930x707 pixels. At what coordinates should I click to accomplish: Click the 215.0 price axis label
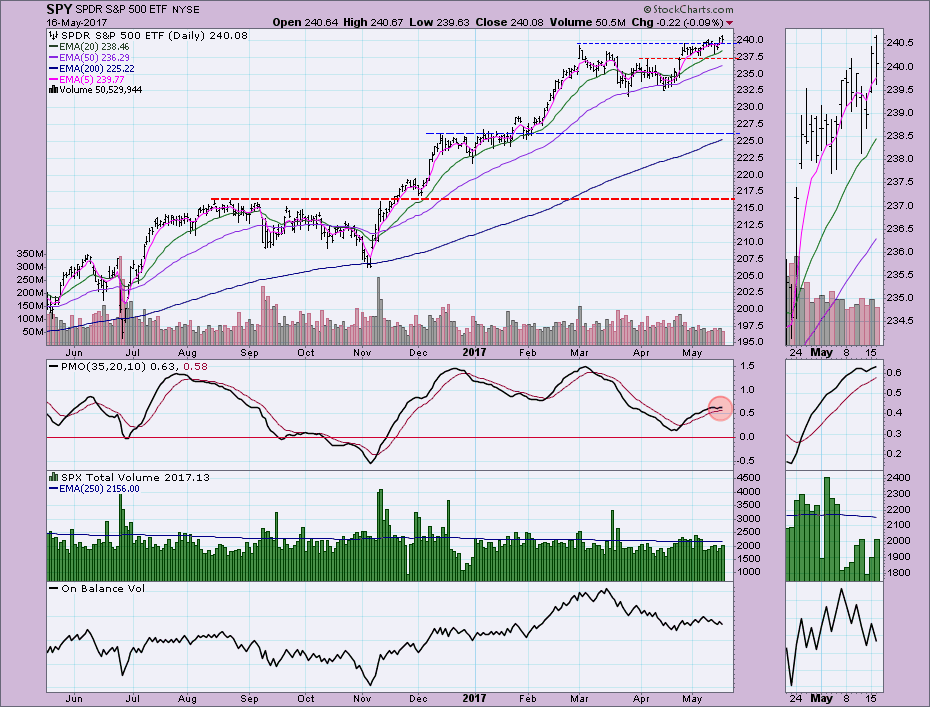coord(750,208)
